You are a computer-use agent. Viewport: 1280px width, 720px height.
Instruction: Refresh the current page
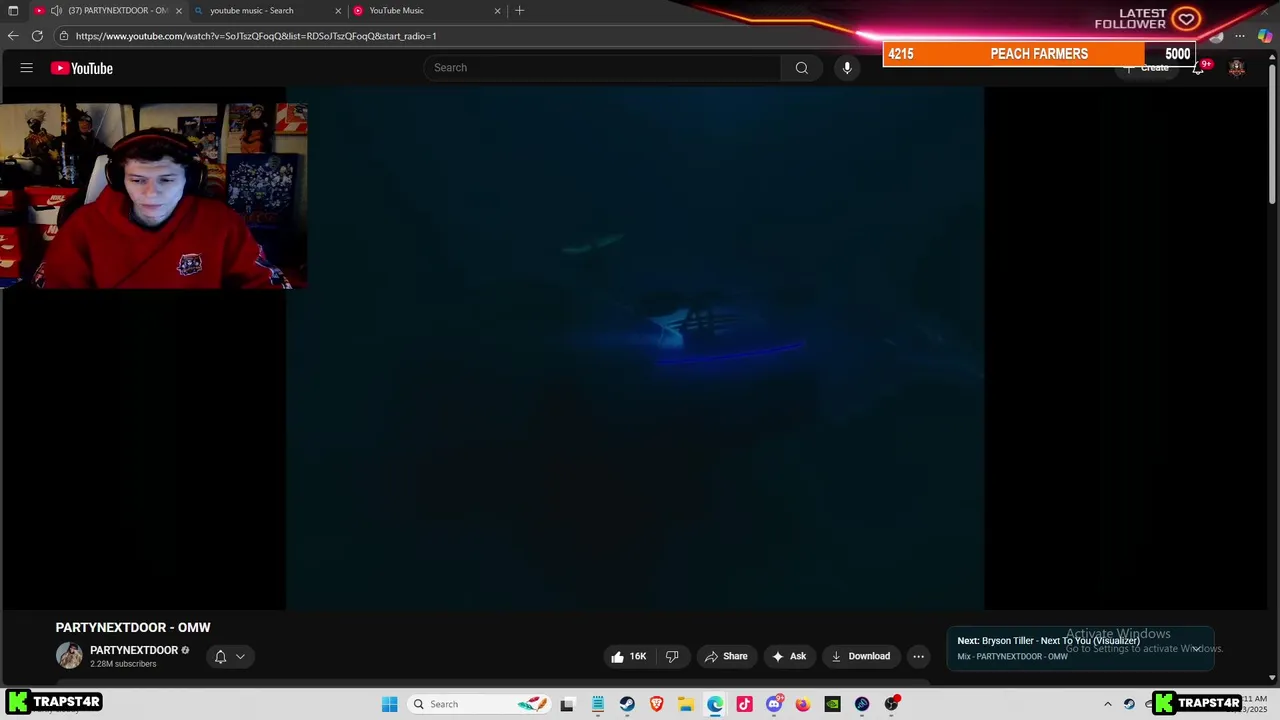[x=37, y=36]
